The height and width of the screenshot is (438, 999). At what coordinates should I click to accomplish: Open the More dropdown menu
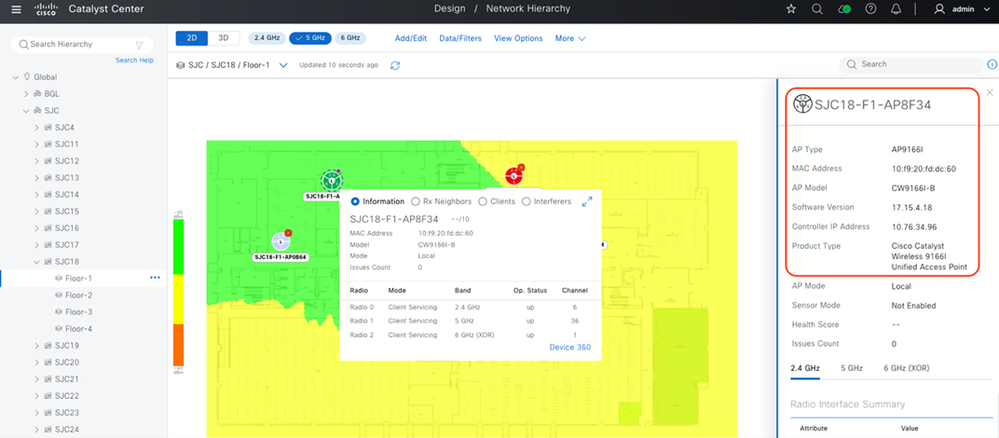(x=570, y=38)
